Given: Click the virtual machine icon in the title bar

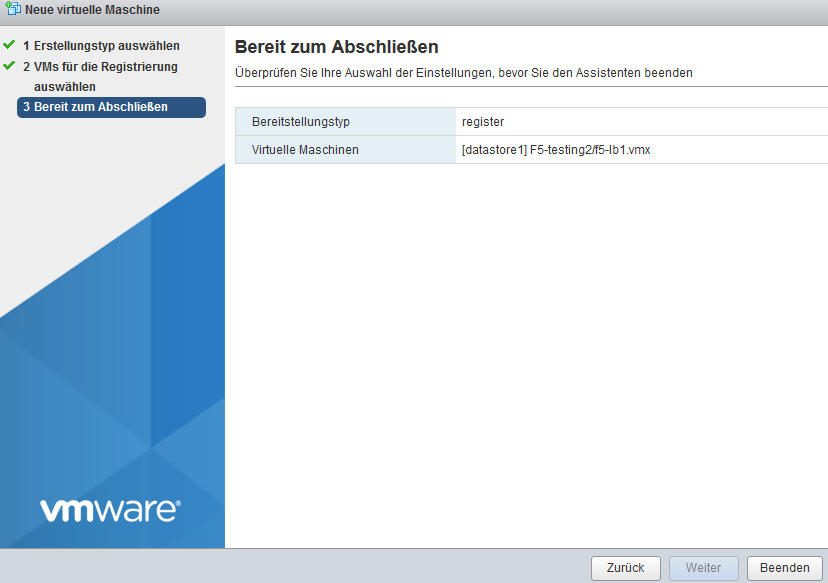Looking at the screenshot, I should click(x=12, y=10).
